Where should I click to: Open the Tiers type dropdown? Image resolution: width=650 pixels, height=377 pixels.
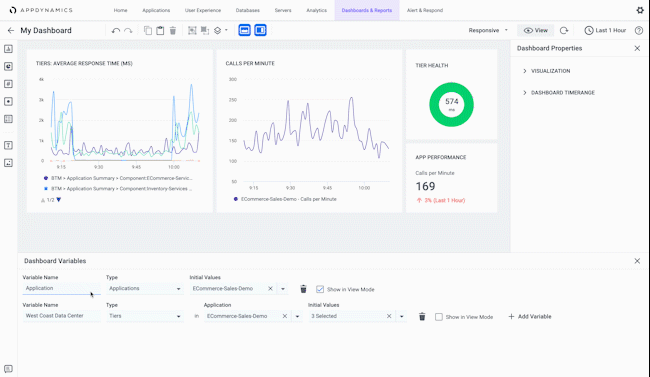click(145, 316)
